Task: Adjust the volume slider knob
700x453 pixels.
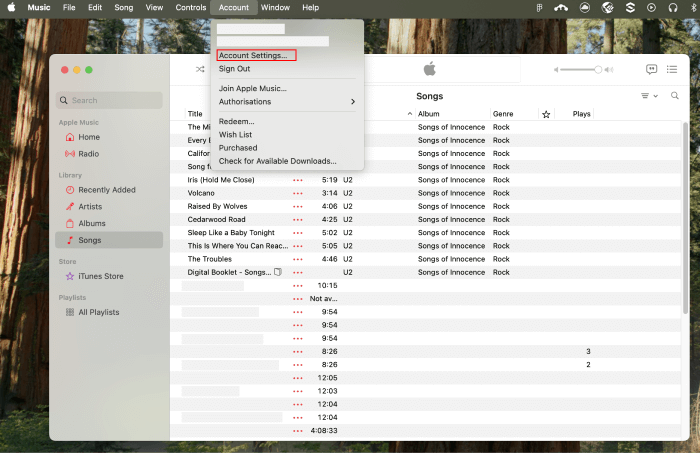Action: (598, 70)
